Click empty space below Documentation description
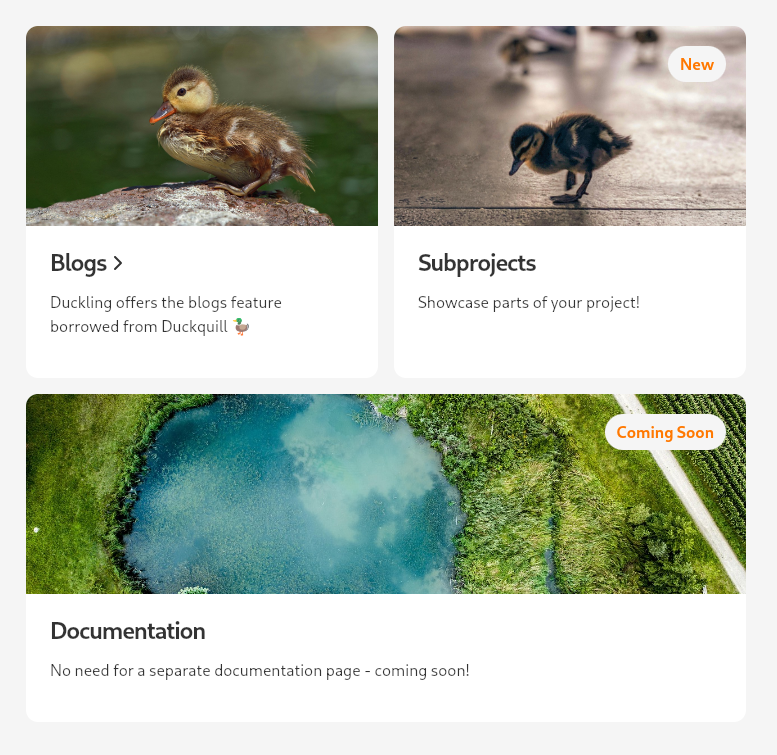 (x=386, y=701)
